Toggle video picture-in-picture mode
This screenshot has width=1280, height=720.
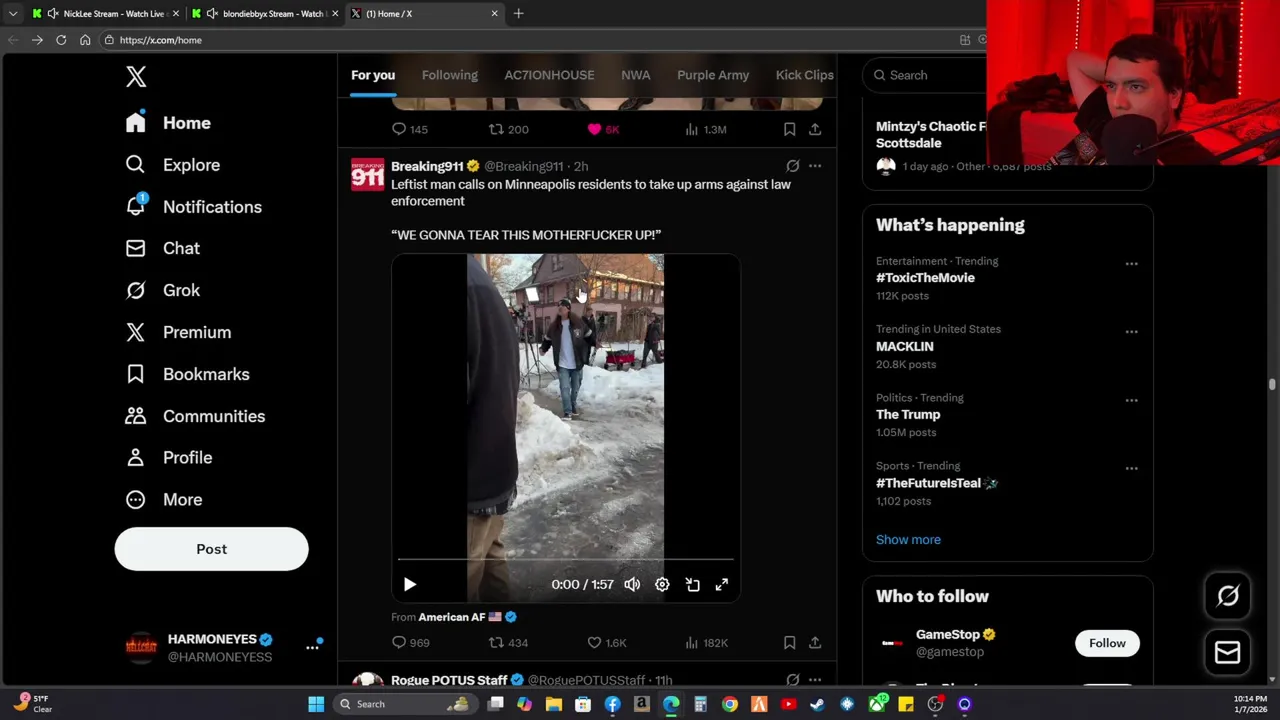(692, 584)
